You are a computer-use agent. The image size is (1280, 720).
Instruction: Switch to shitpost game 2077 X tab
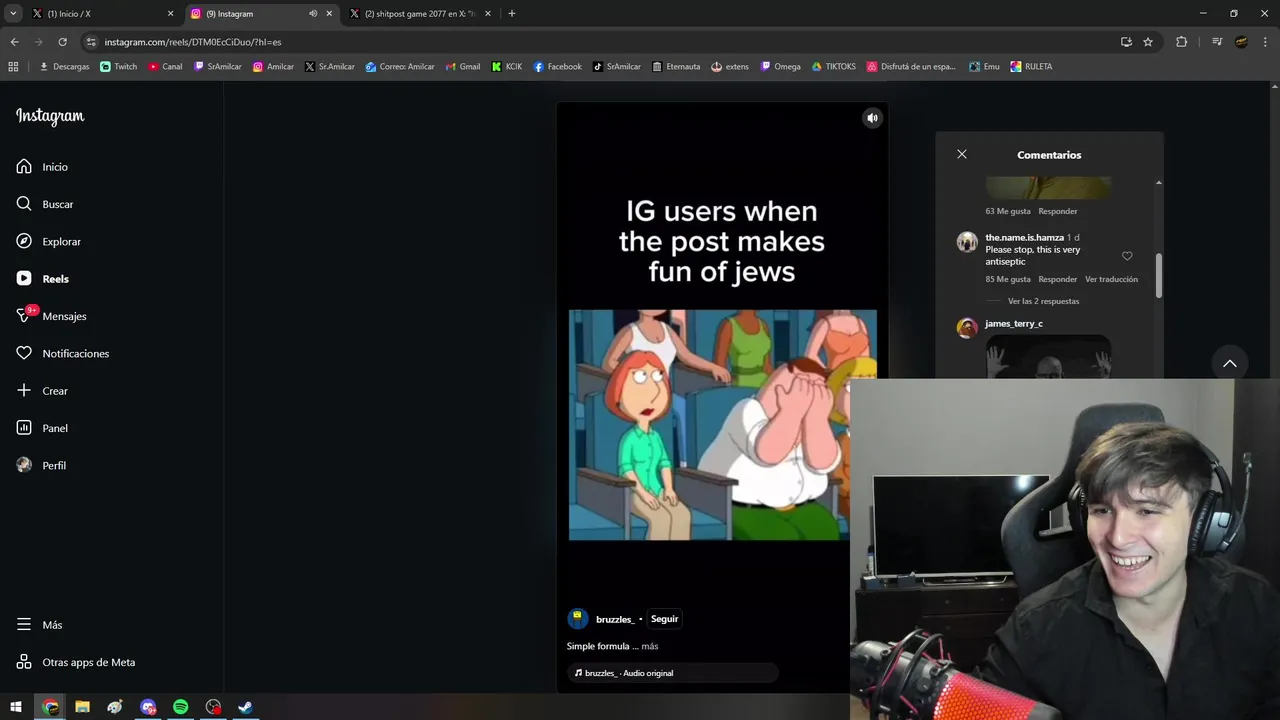(x=420, y=14)
